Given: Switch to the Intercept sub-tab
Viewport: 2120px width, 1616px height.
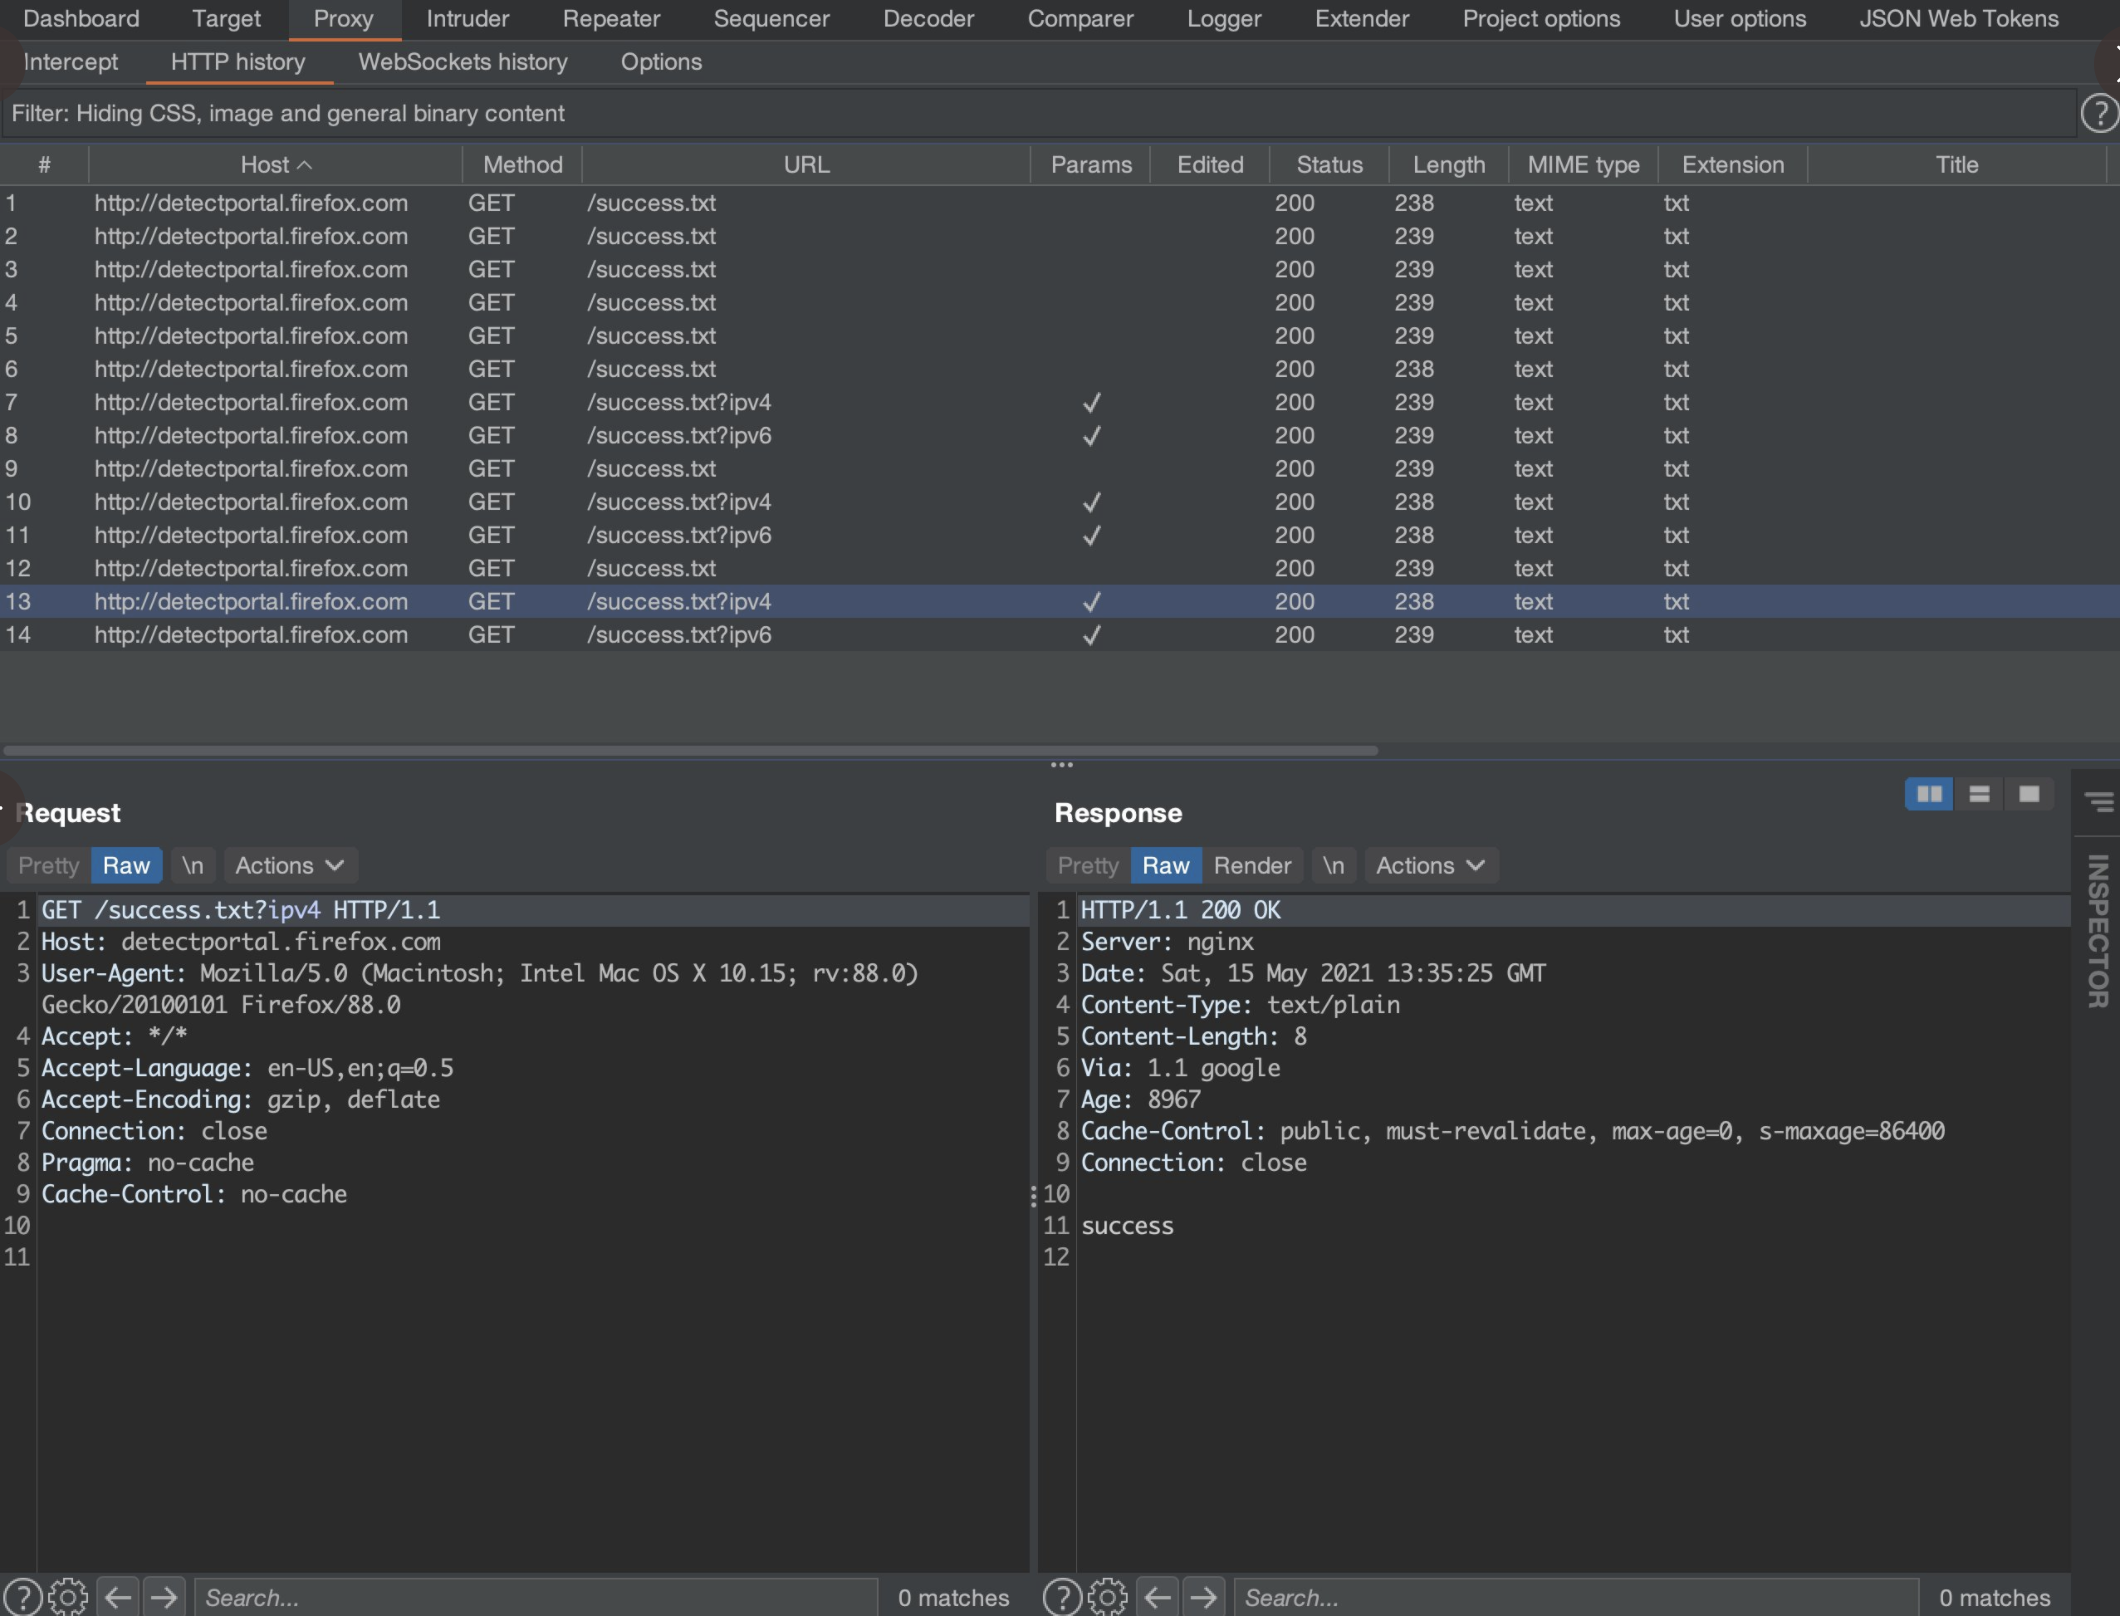Looking at the screenshot, I should click(x=70, y=62).
